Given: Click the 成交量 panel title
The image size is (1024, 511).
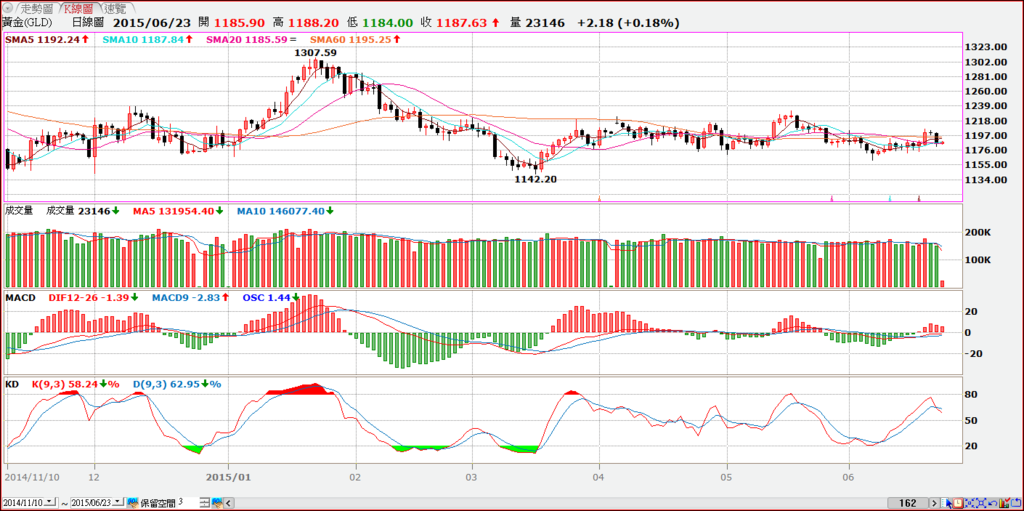Looking at the screenshot, I should point(19,210).
